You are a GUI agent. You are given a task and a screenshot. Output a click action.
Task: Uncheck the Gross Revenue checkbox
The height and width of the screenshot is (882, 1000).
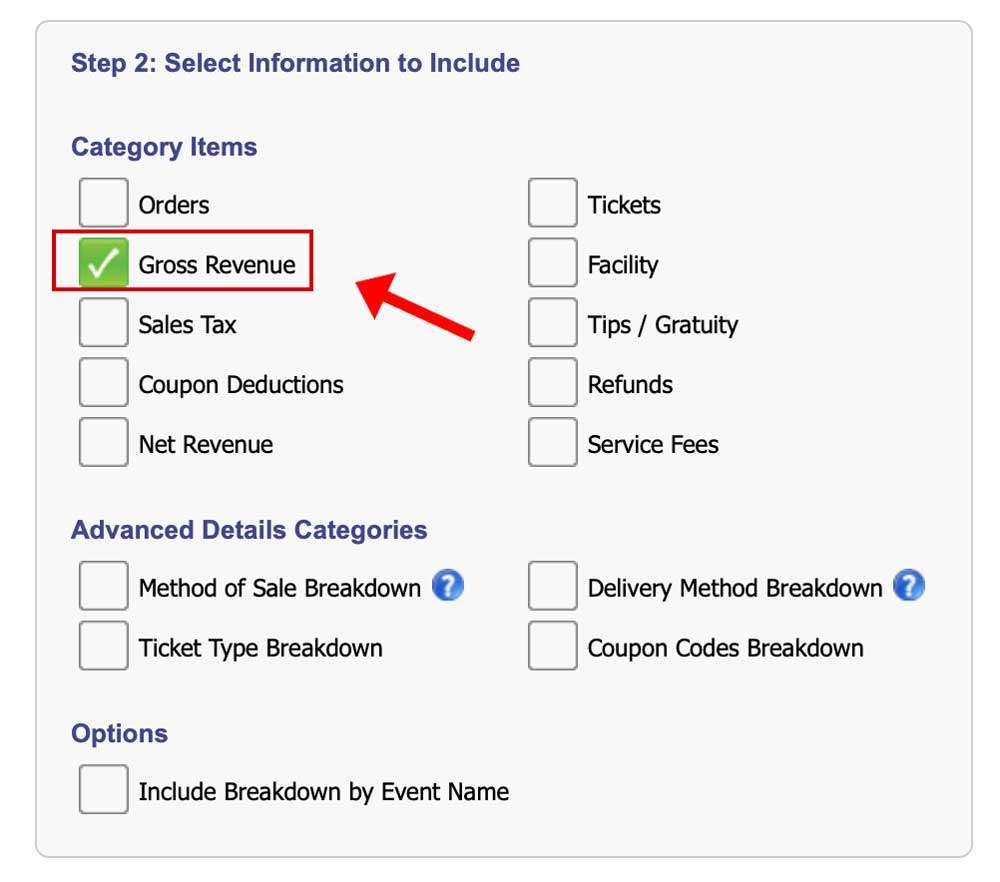pyautogui.click(x=104, y=264)
